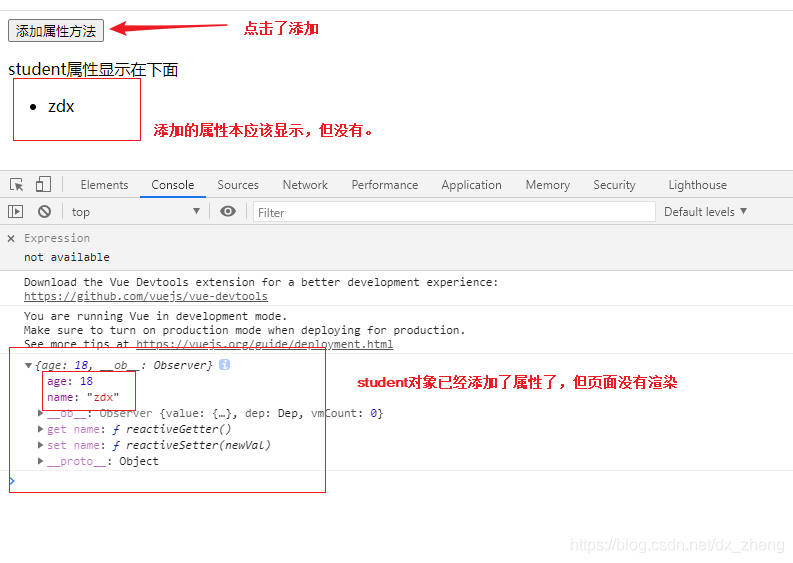Open the Performance tab

(x=385, y=185)
